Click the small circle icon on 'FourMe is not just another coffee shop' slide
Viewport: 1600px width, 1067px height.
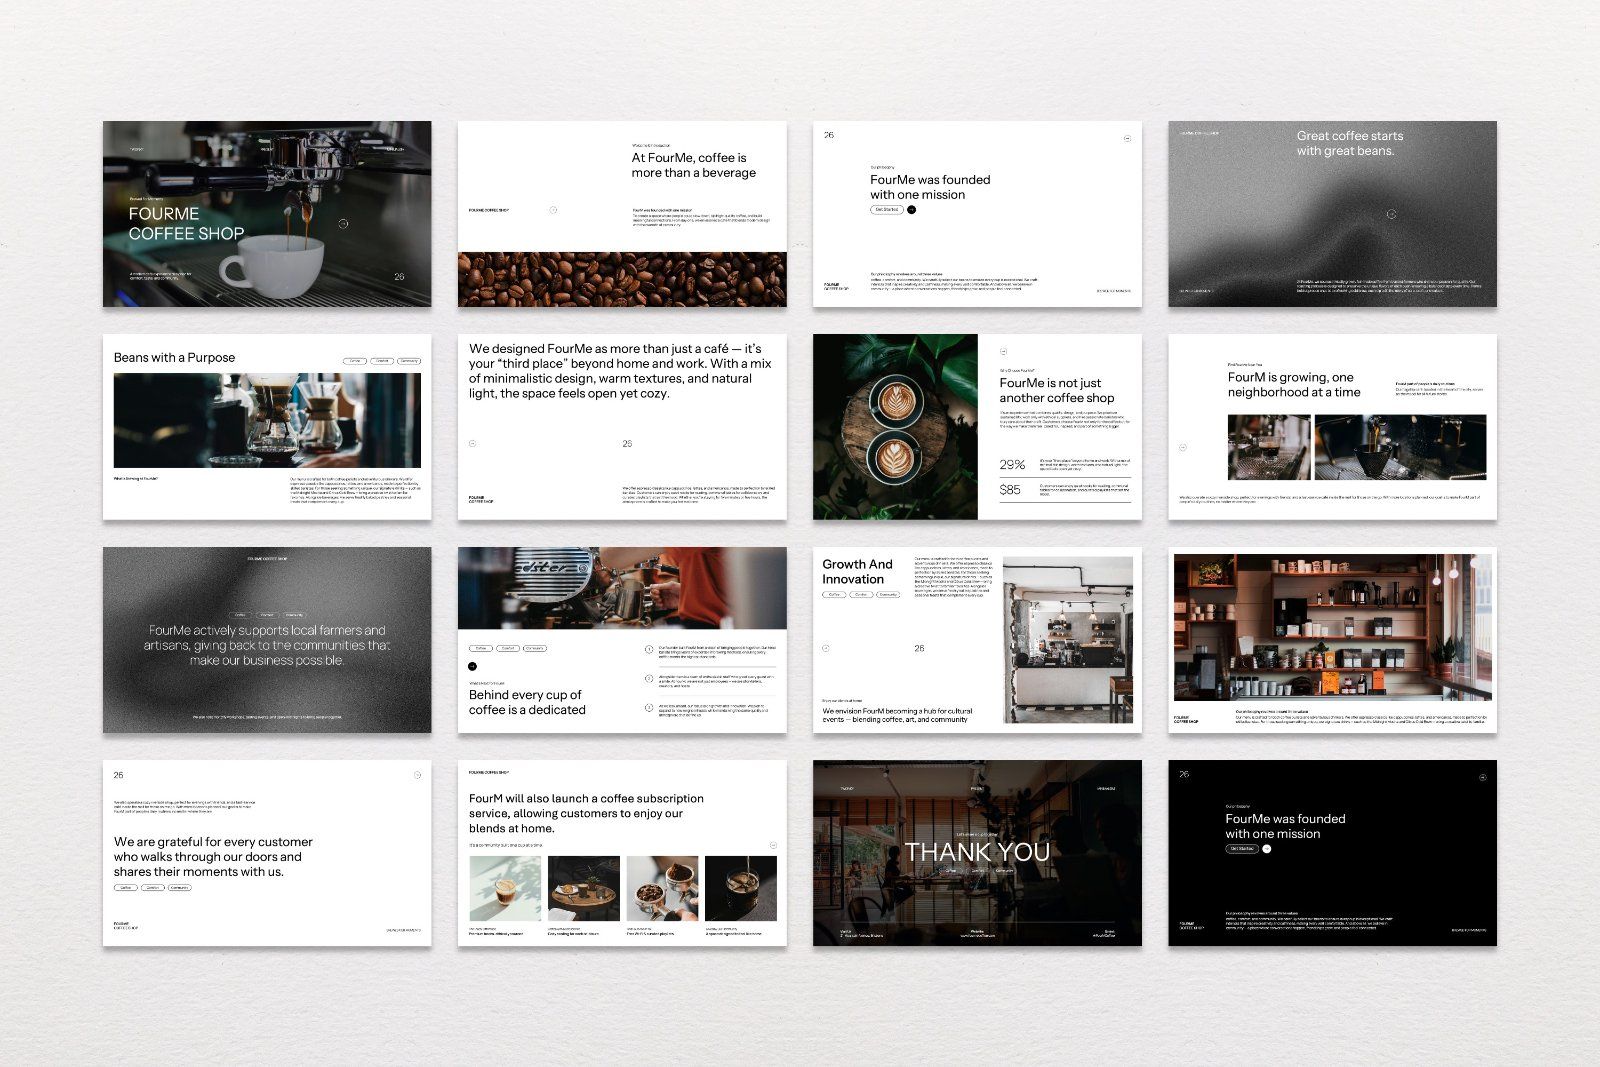click(1003, 350)
